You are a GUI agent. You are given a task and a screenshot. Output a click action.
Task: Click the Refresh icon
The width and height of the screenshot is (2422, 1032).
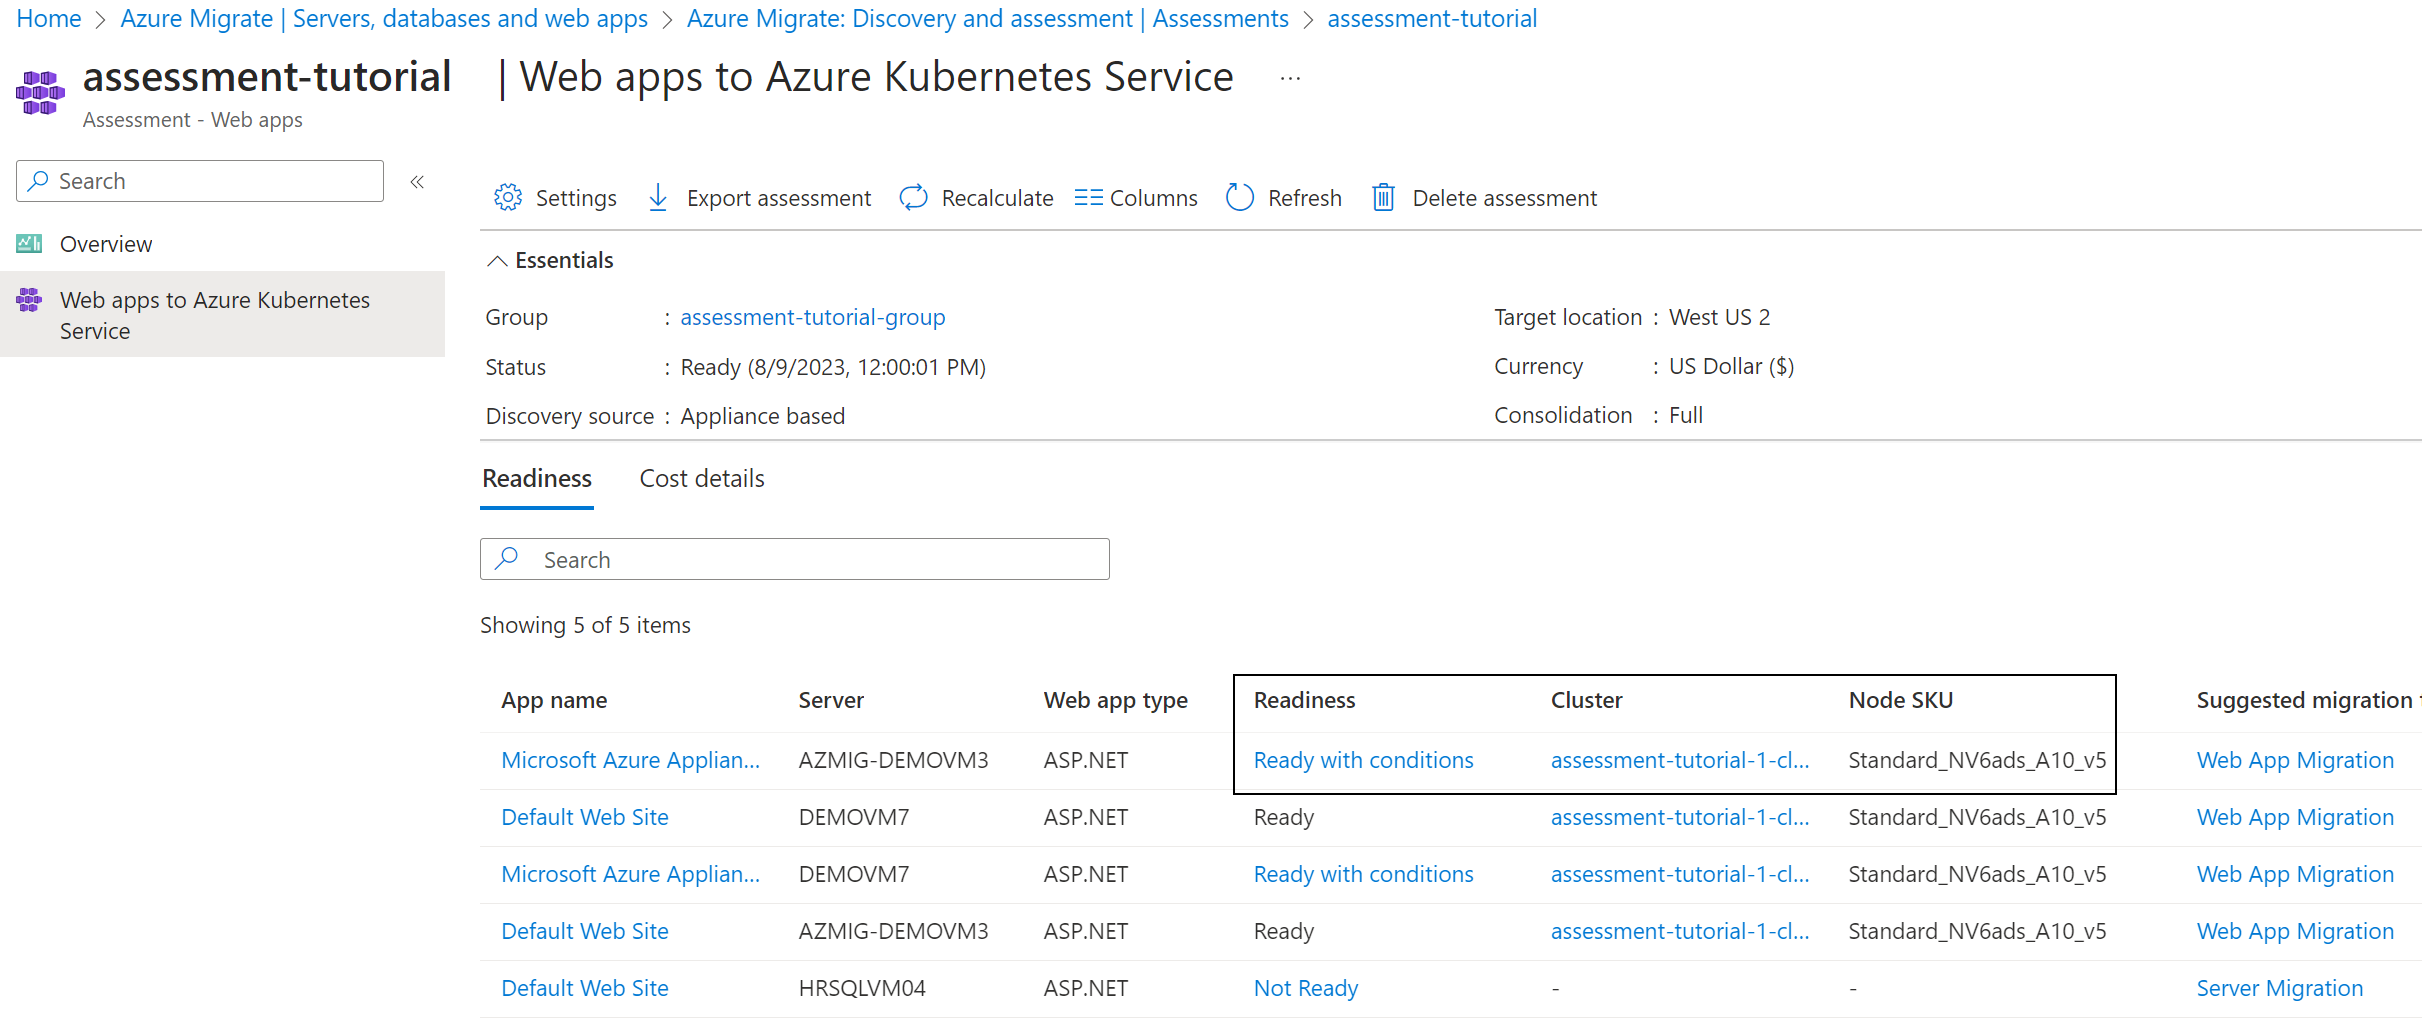pos(1239,197)
